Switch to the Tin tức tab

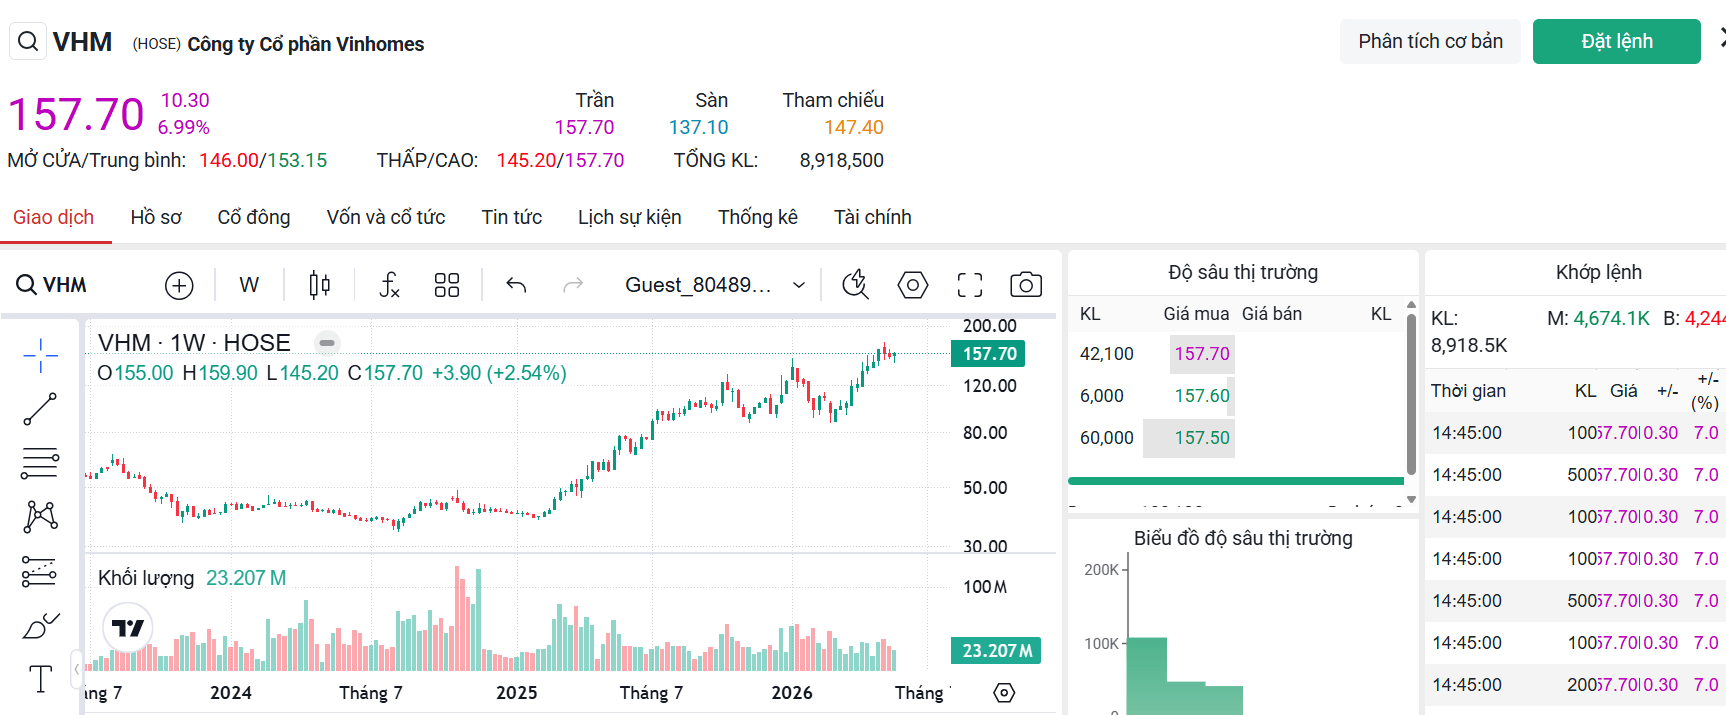512,217
